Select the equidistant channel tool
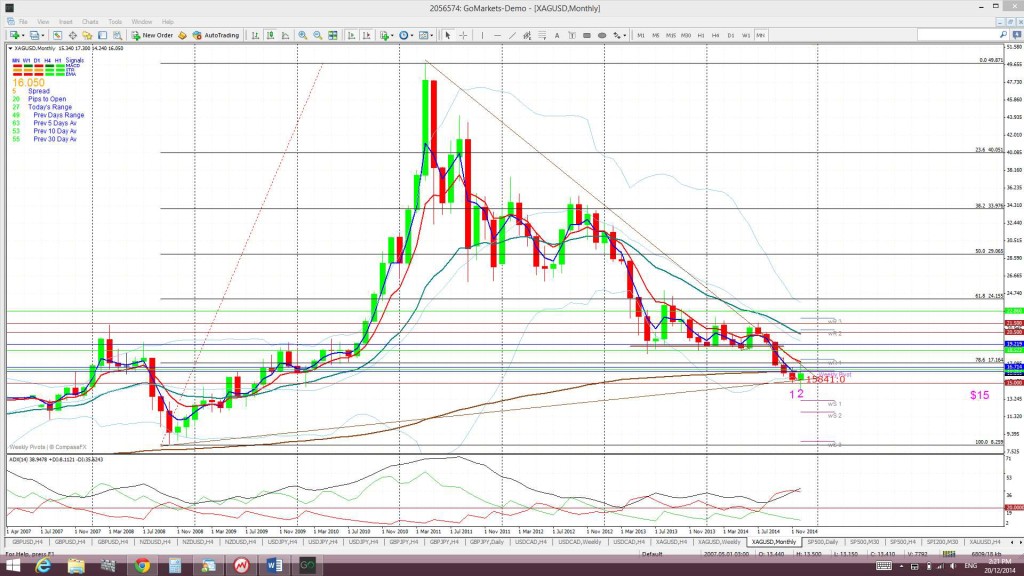 pos(527,35)
